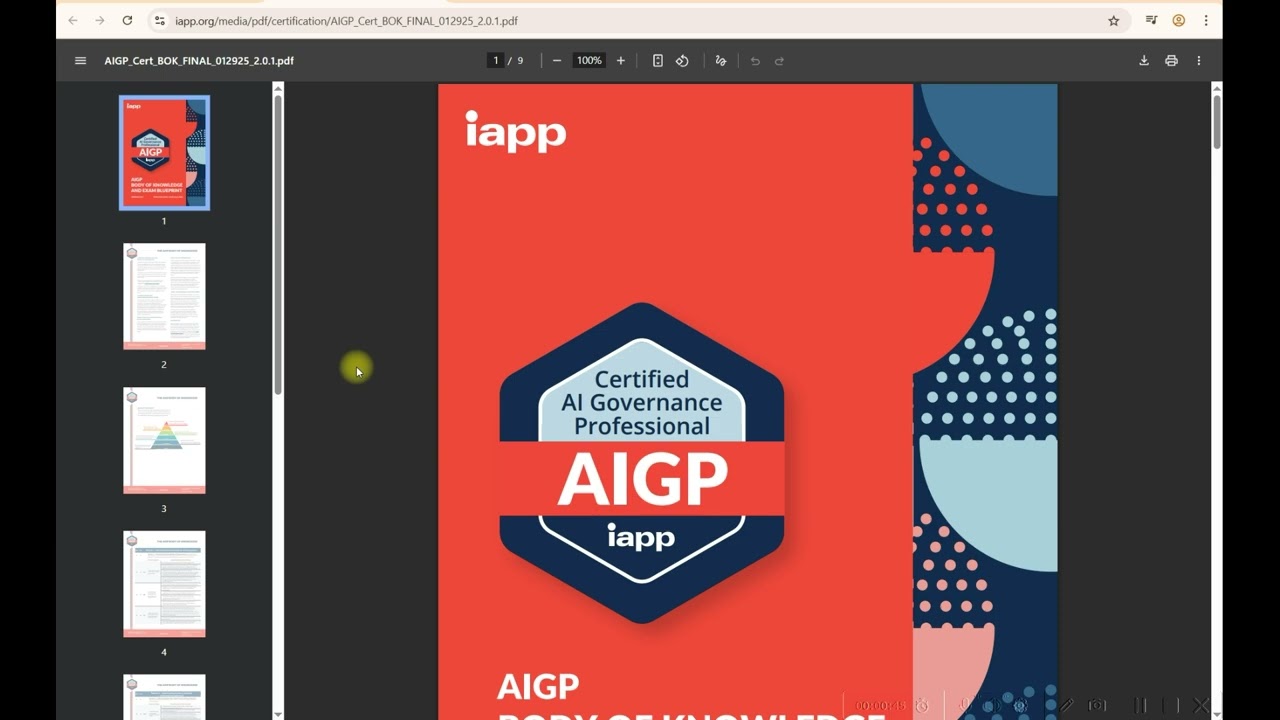Open the Chrome profile avatar
The height and width of the screenshot is (720, 1280).
(x=1178, y=20)
